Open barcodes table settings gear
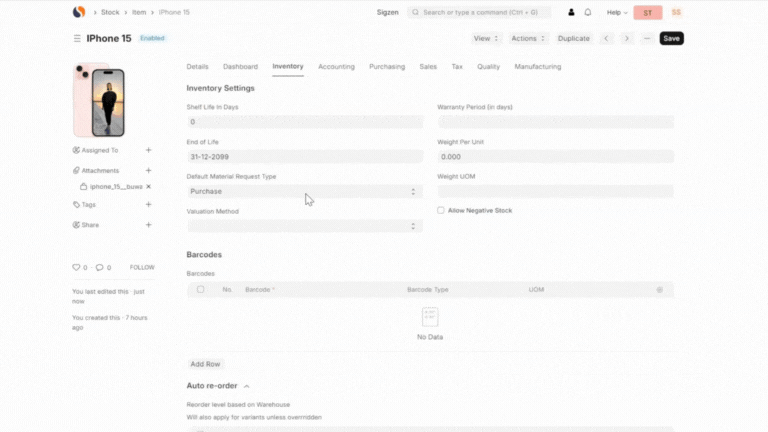The width and height of the screenshot is (768, 432). (x=659, y=290)
